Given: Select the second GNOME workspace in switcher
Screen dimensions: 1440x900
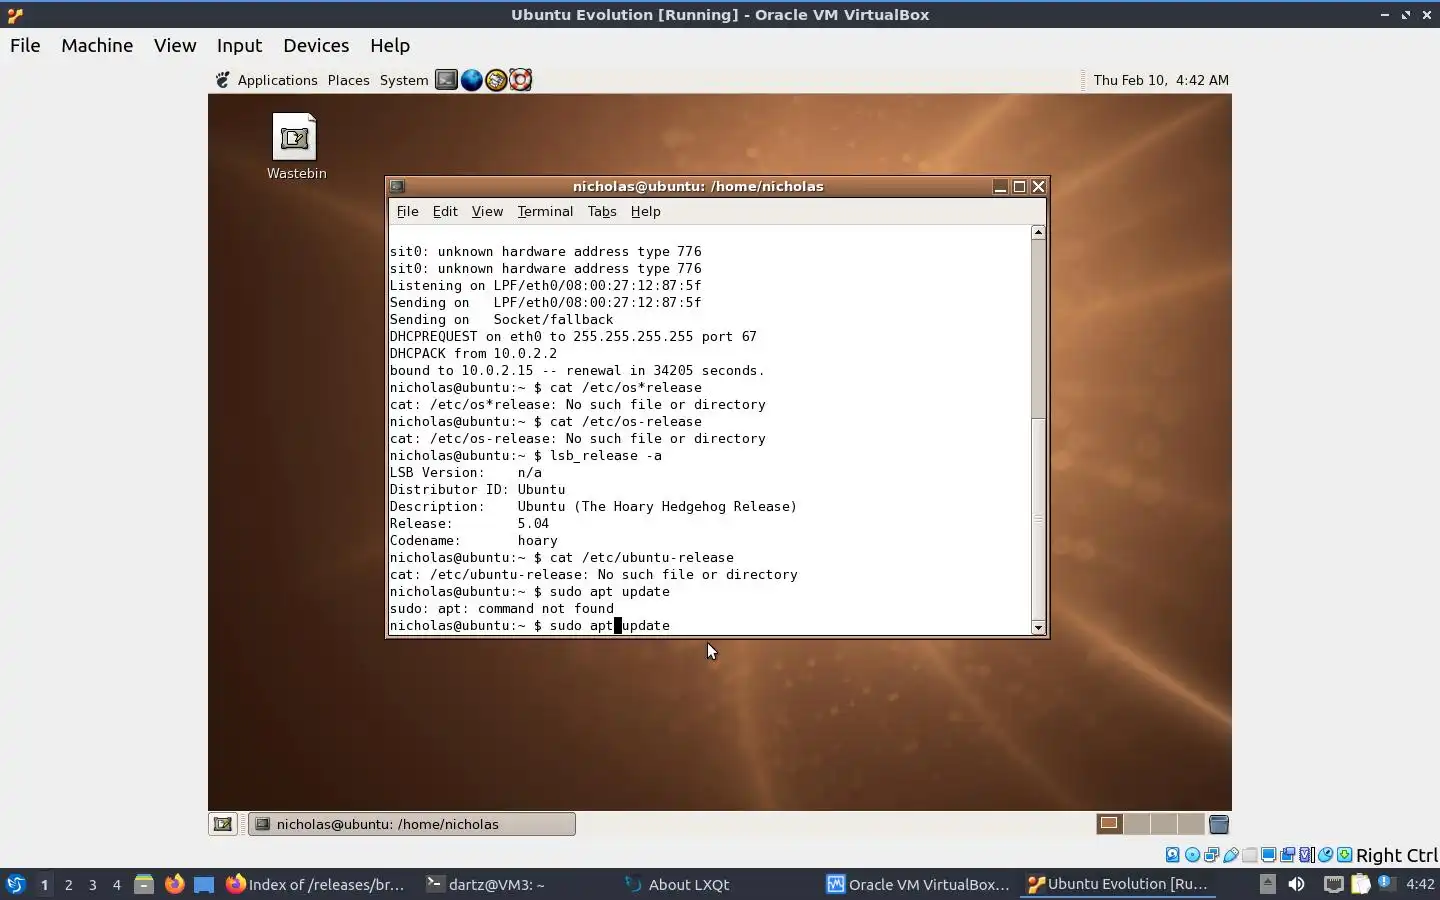Looking at the screenshot, I should [x=1136, y=824].
